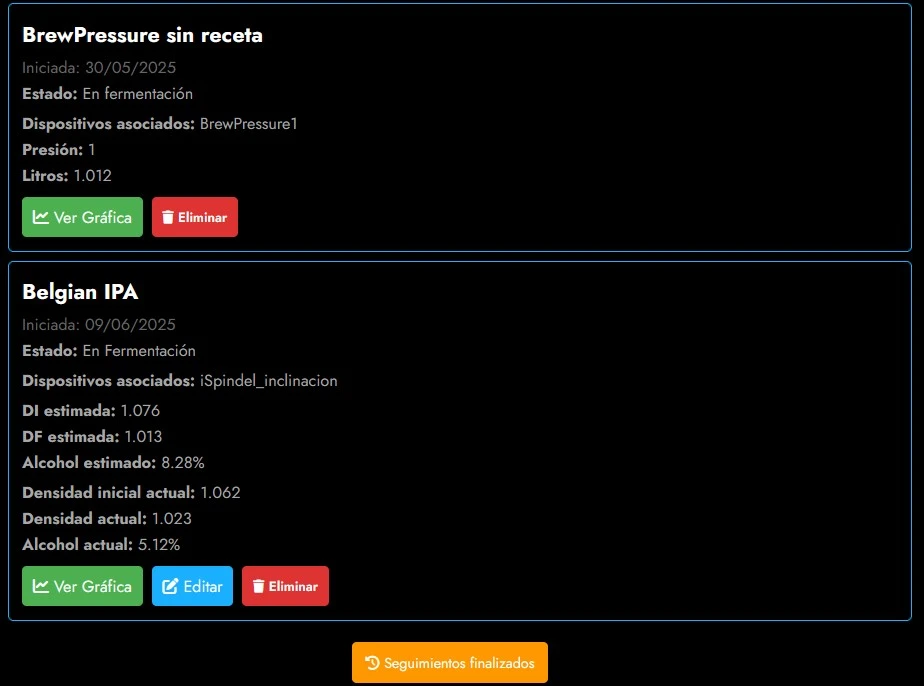This screenshot has width=924, height=686.
Task: Open the graph for BrewPressure sin receta
Action: point(82,217)
